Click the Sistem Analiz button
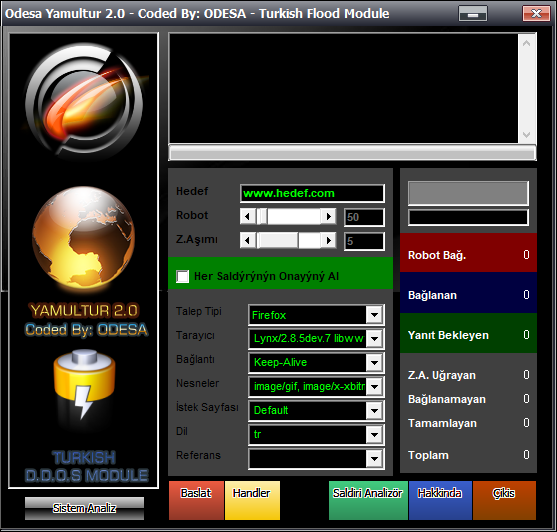Image resolution: width=557 pixels, height=532 pixels. pyautogui.click(x=85, y=508)
